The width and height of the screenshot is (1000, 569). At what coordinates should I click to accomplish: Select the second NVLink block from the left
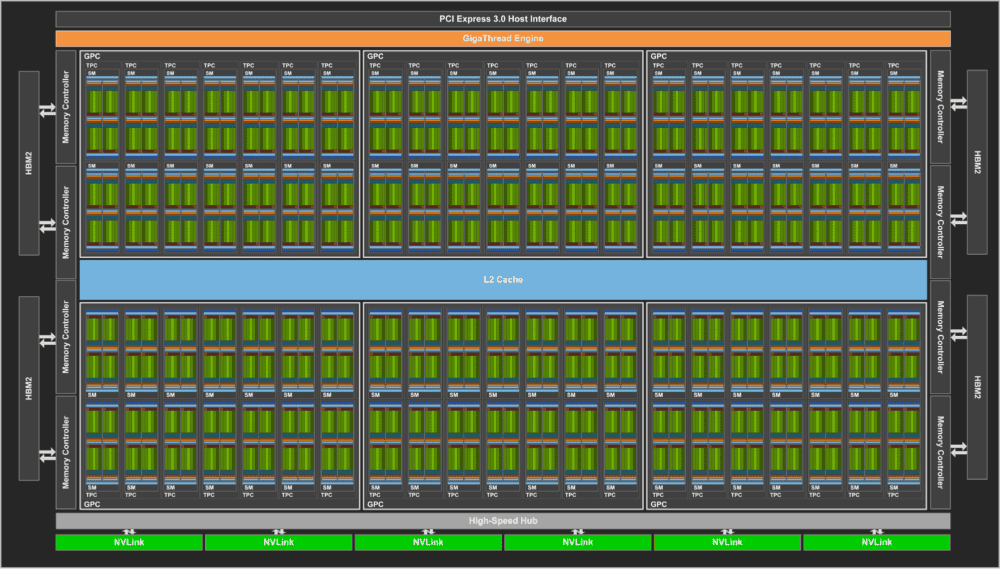coord(279,542)
